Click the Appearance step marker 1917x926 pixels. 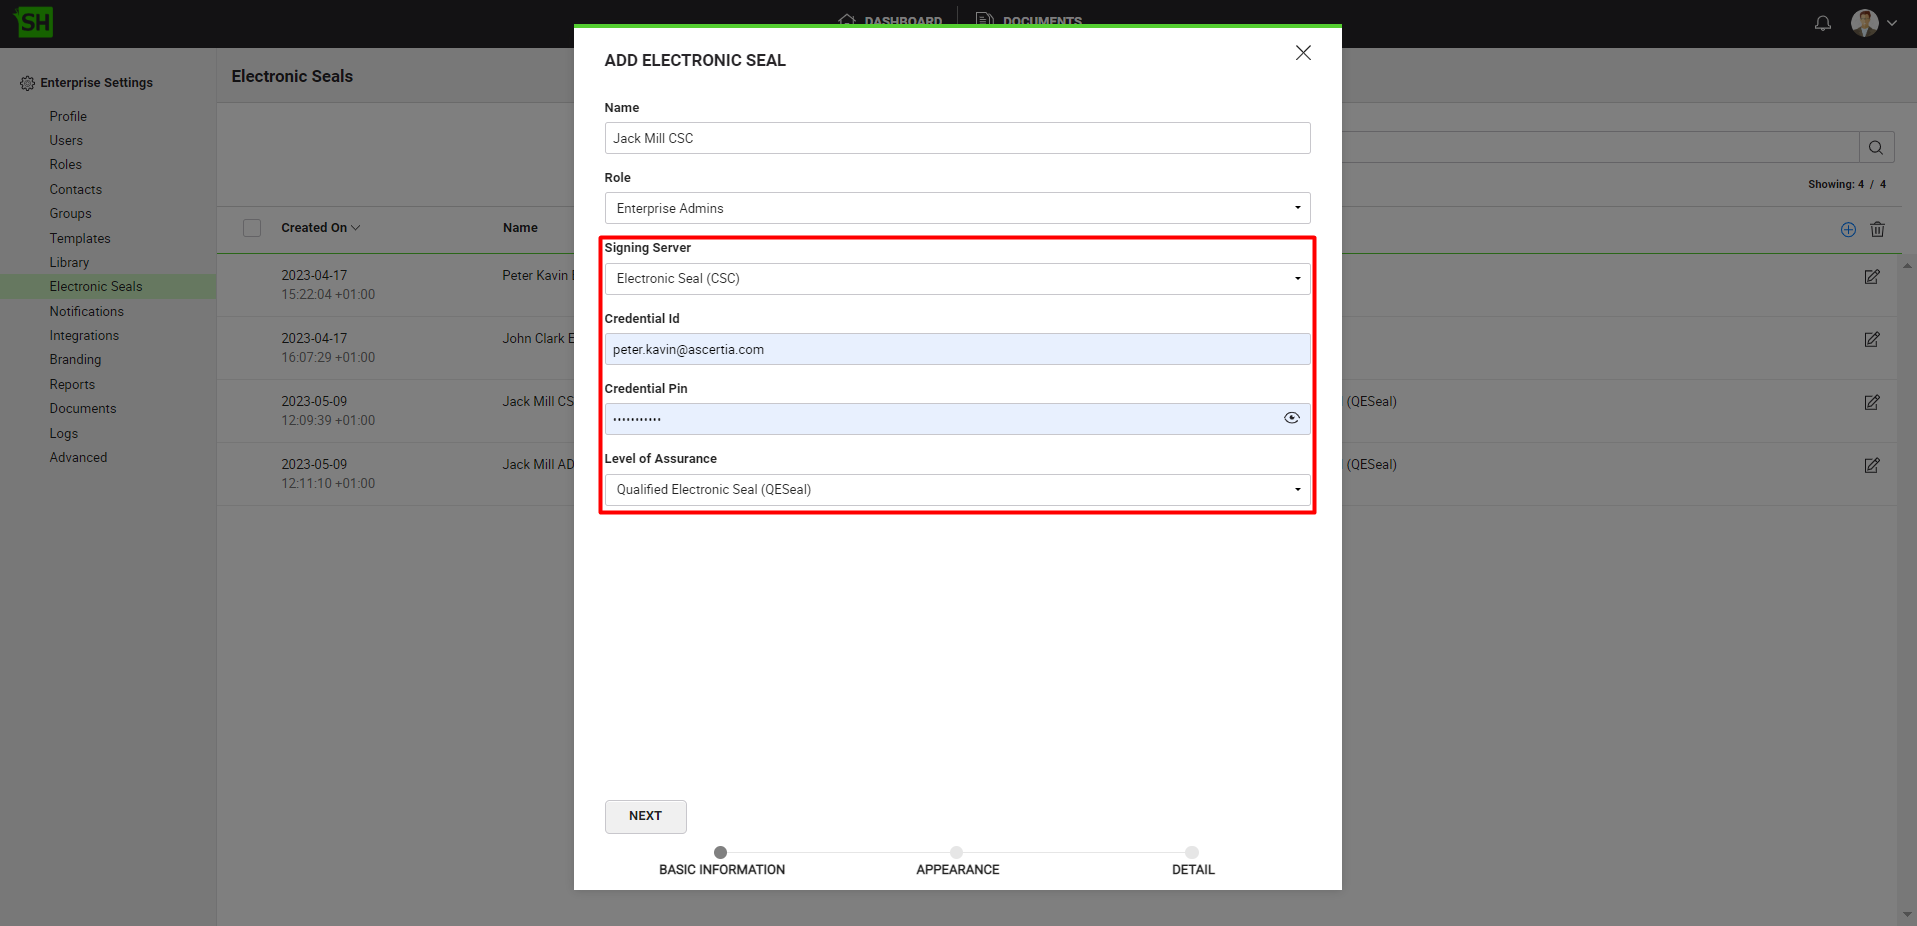(x=956, y=853)
